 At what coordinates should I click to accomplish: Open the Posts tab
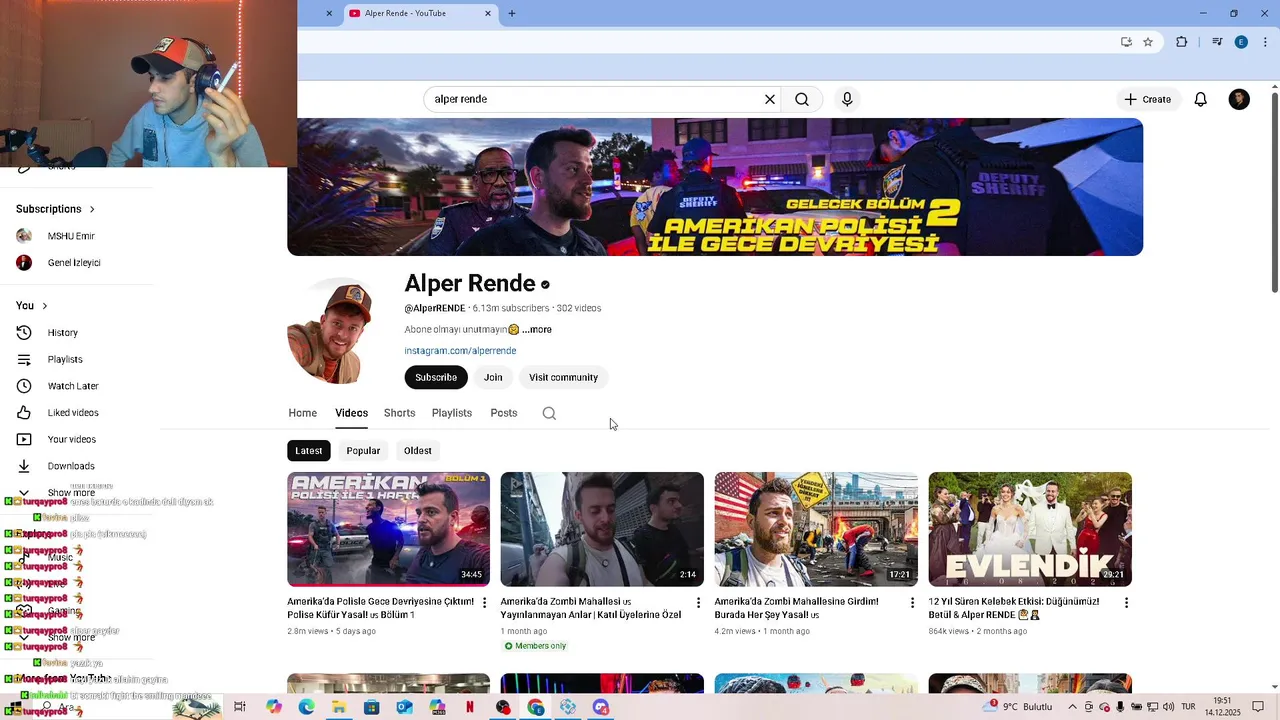504,413
